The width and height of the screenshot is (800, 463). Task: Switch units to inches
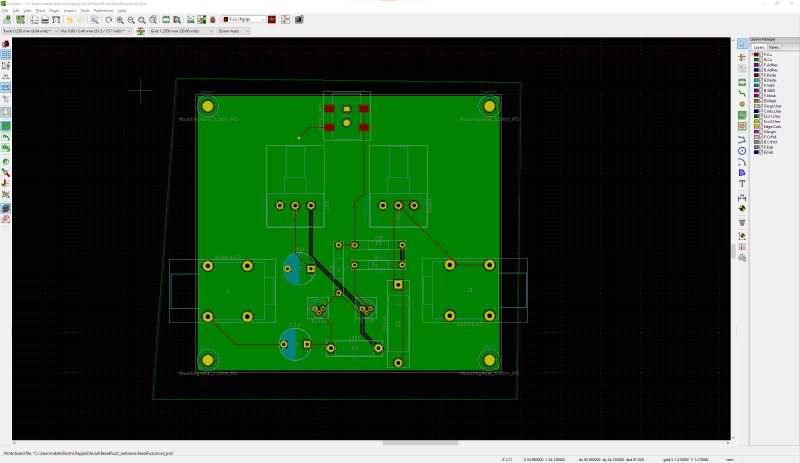click(x=6, y=77)
